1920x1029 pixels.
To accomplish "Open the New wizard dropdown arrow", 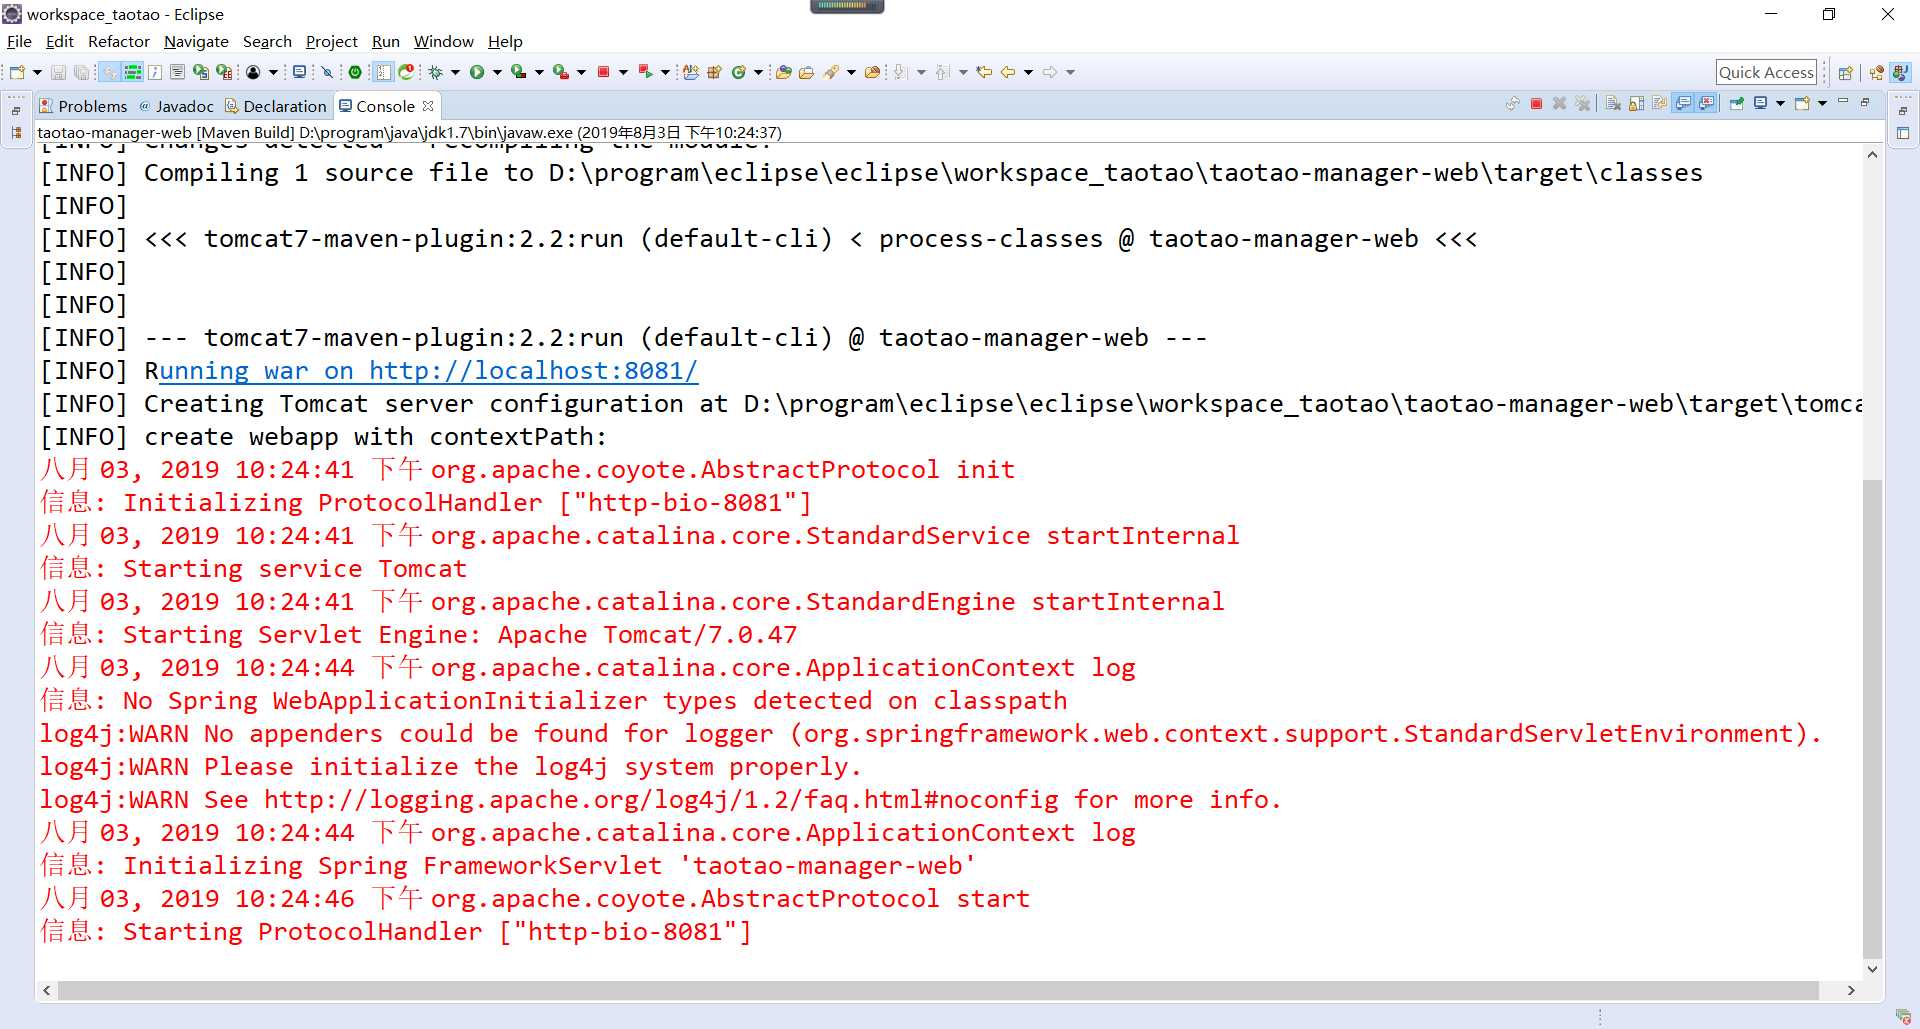I will tap(37, 73).
